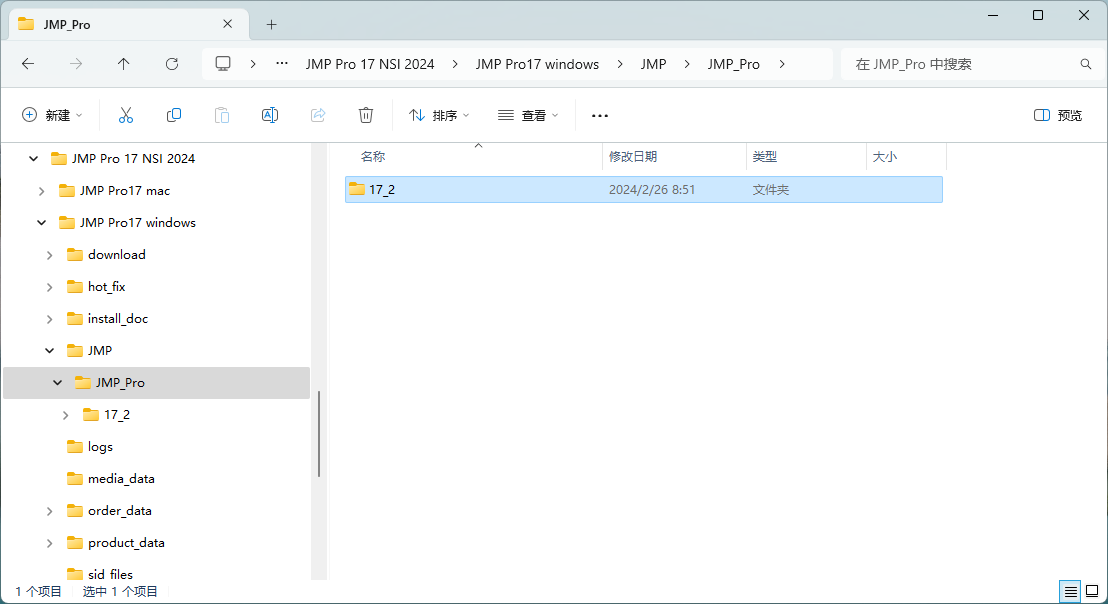Screen dimensions: 1108x604
Task: Open the See more toolbar options
Action: 600,115
